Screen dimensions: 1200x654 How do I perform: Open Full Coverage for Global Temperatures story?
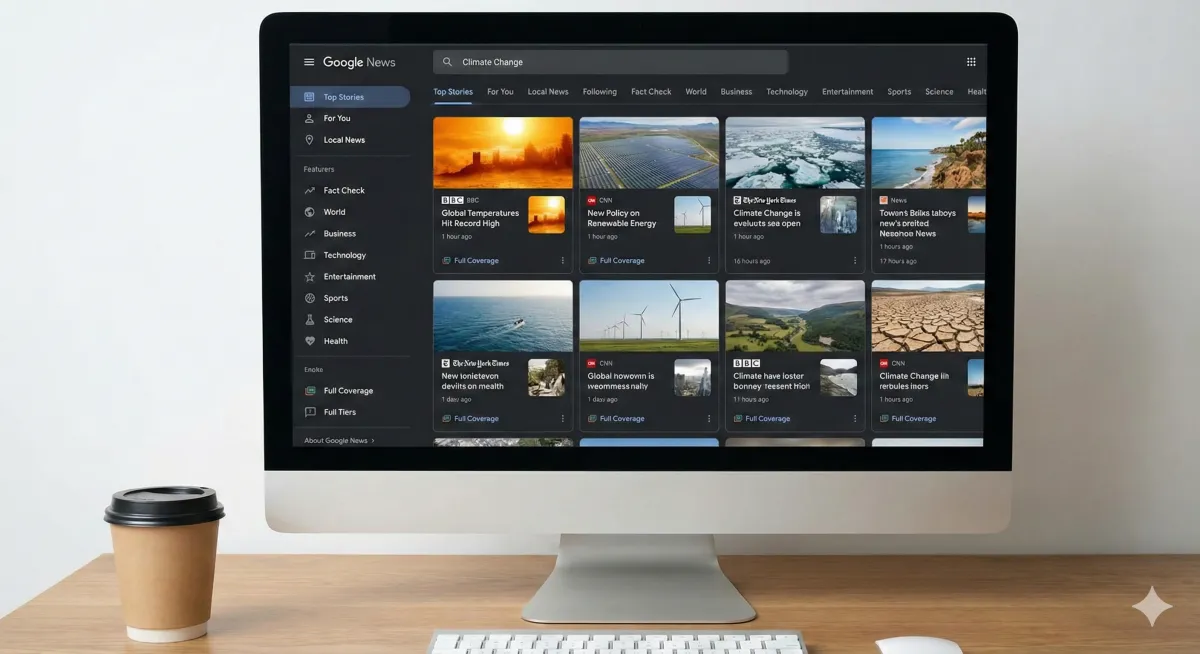470,261
